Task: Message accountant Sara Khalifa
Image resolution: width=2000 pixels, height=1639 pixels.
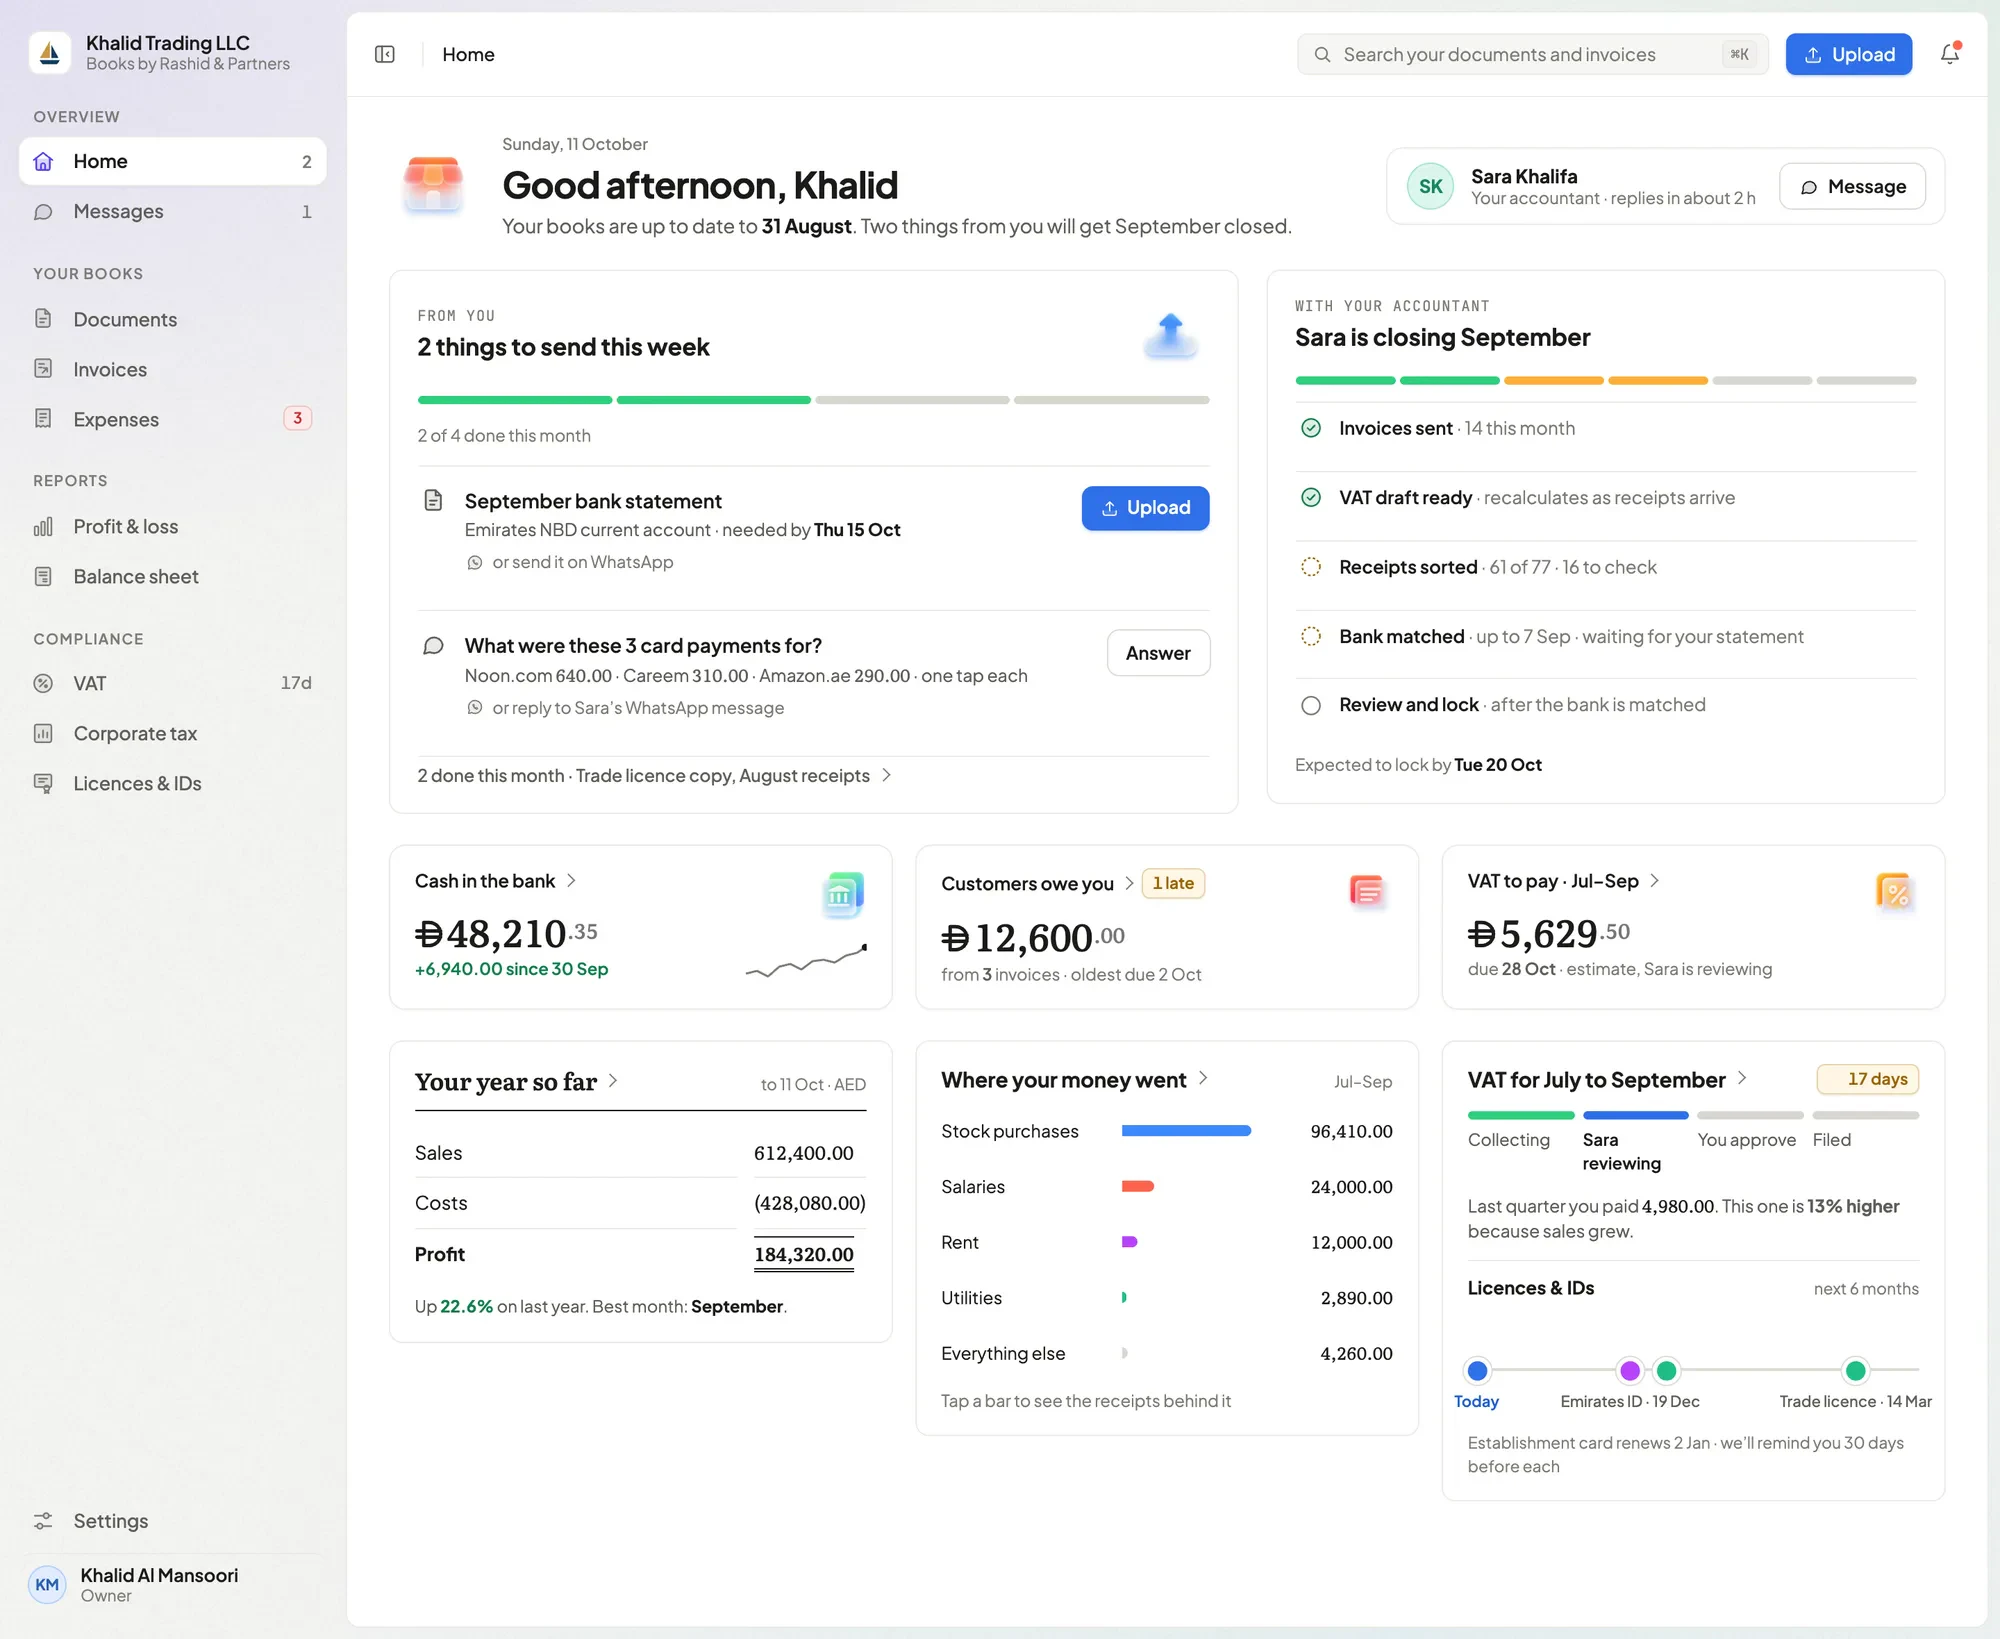Action: coord(1852,186)
